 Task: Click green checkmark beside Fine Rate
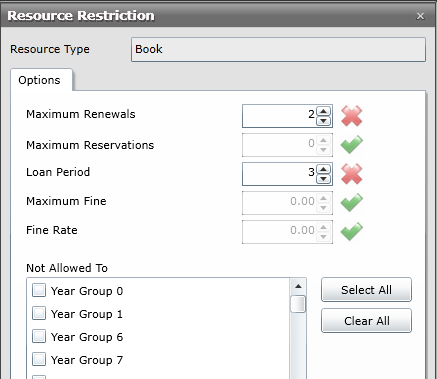[x=352, y=231]
